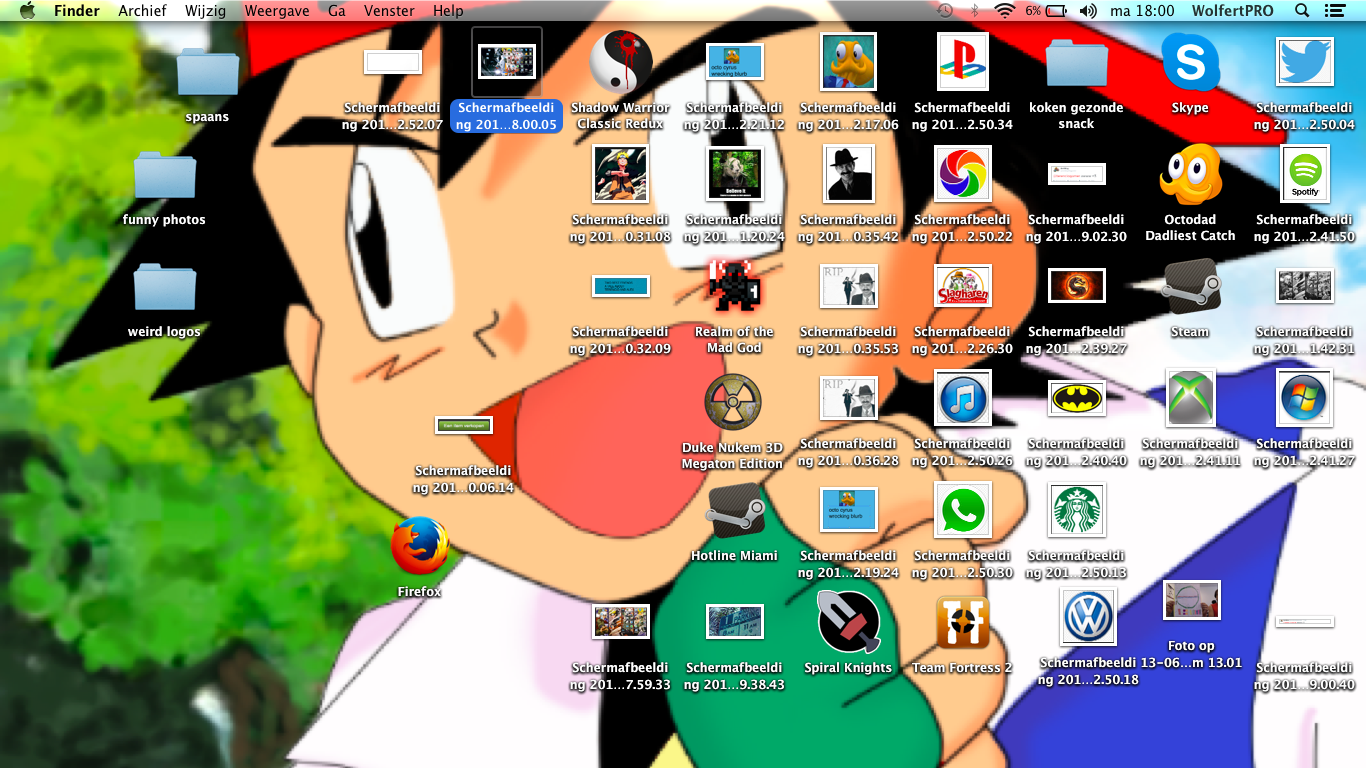Viewport: 1366px width, 768px height.
Task: Click the WolfertPRO user menu
Action: [x=1232, y=11]
